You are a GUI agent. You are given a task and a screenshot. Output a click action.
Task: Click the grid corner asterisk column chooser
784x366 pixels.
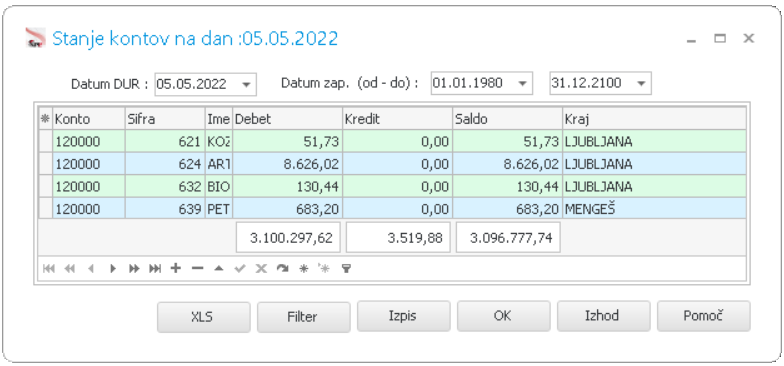[46, 119]
